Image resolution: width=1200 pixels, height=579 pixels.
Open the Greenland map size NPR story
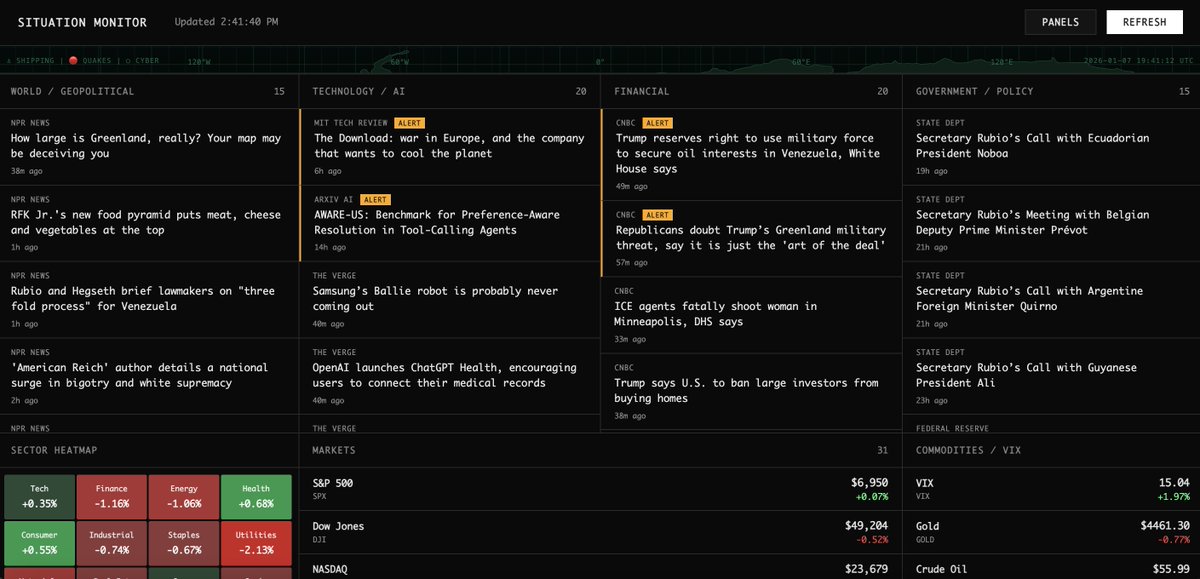[149, 147]
